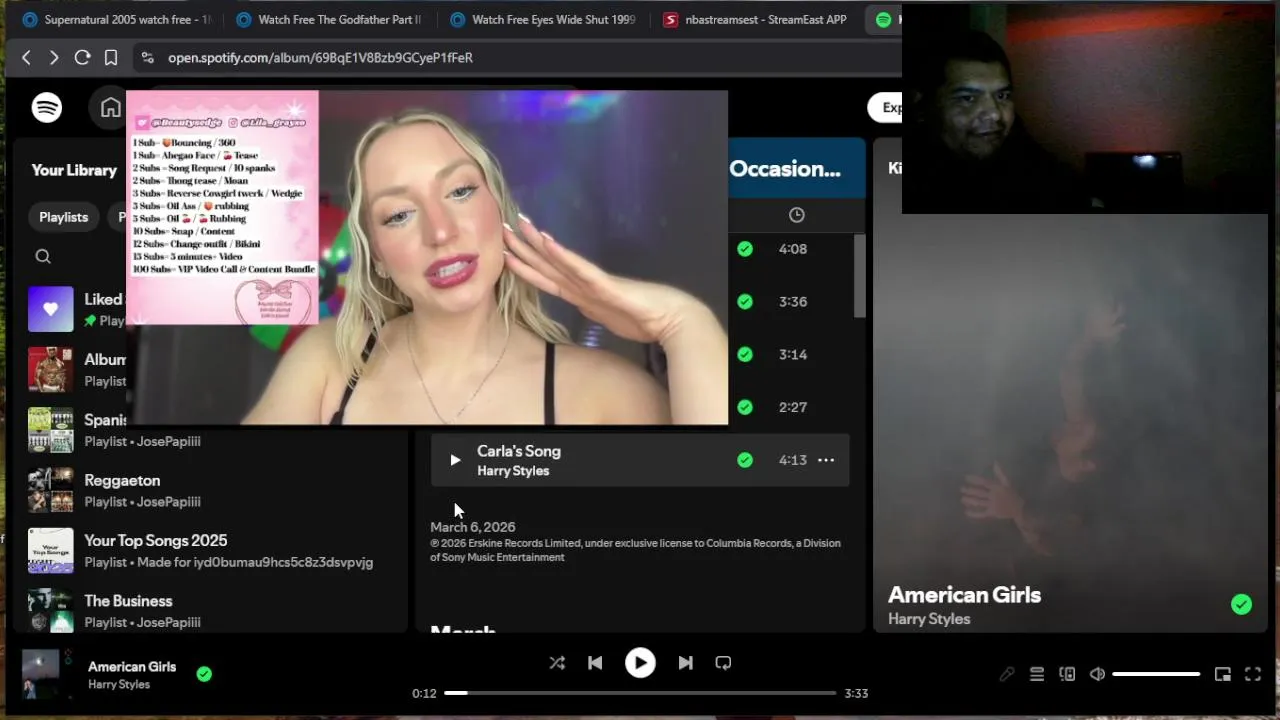Open the Reggaeton playlist

tap(212, 490)
